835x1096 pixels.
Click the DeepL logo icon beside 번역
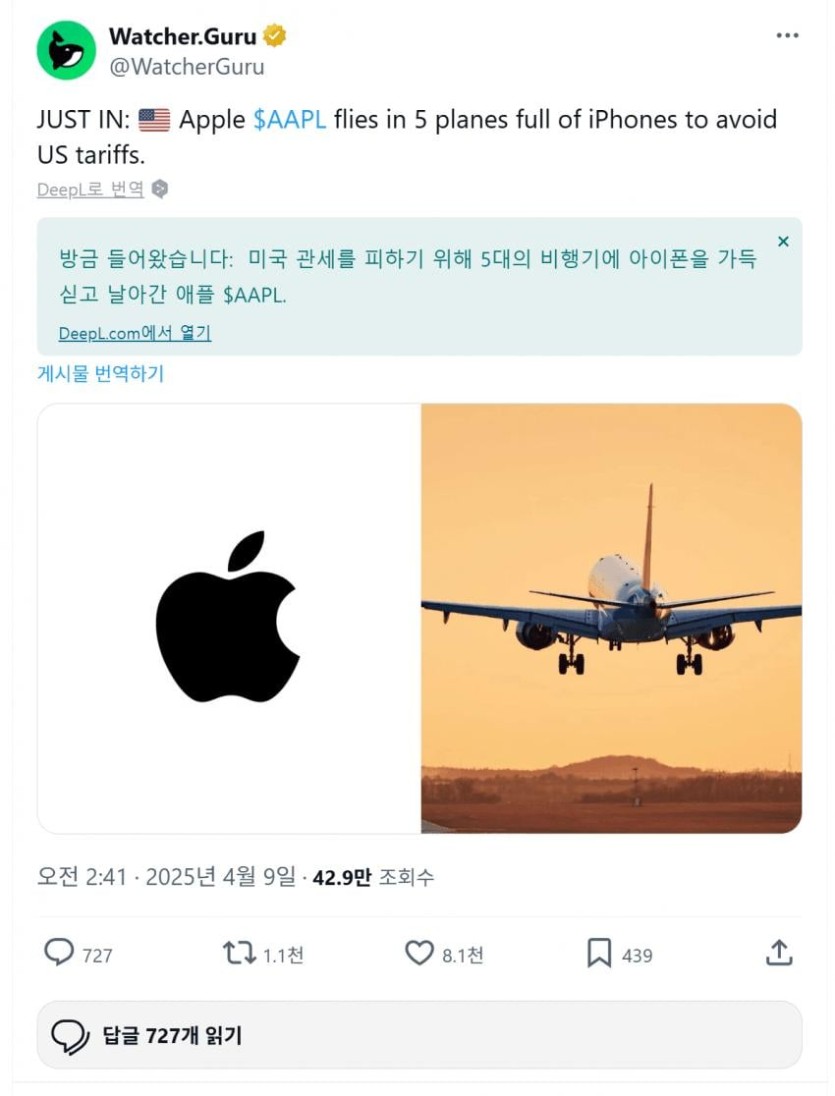click(x=160, y=189)
